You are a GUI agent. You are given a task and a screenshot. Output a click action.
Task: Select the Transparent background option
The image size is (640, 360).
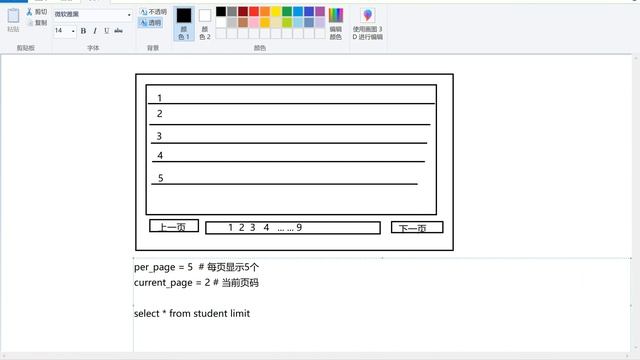151,23
